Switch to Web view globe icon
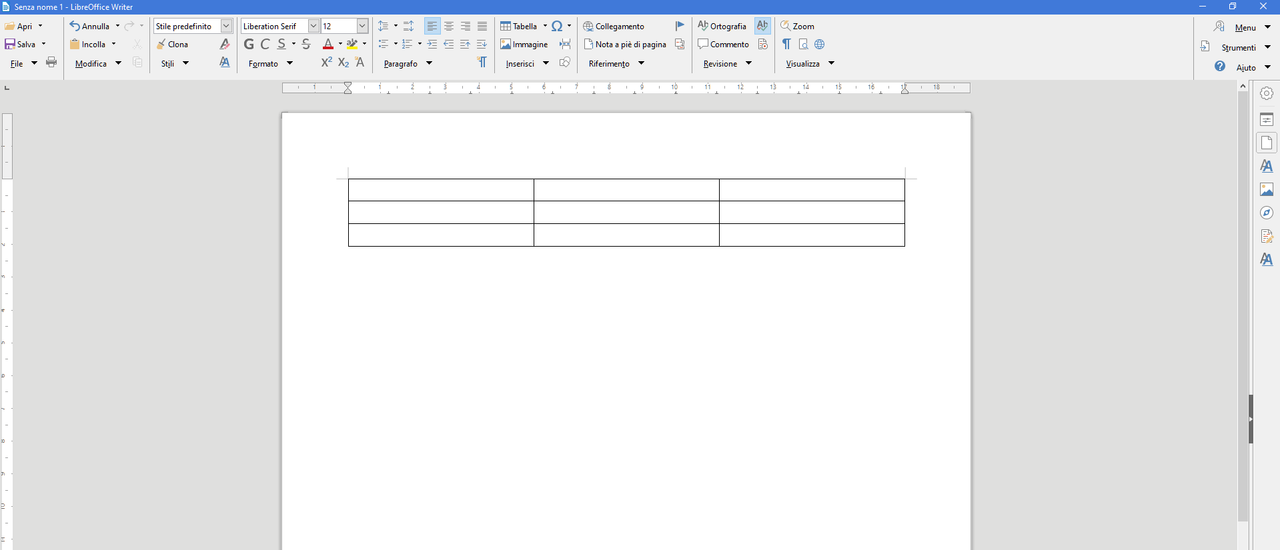The width and height of the screenshot is (1280, 550). pos(820,44)
